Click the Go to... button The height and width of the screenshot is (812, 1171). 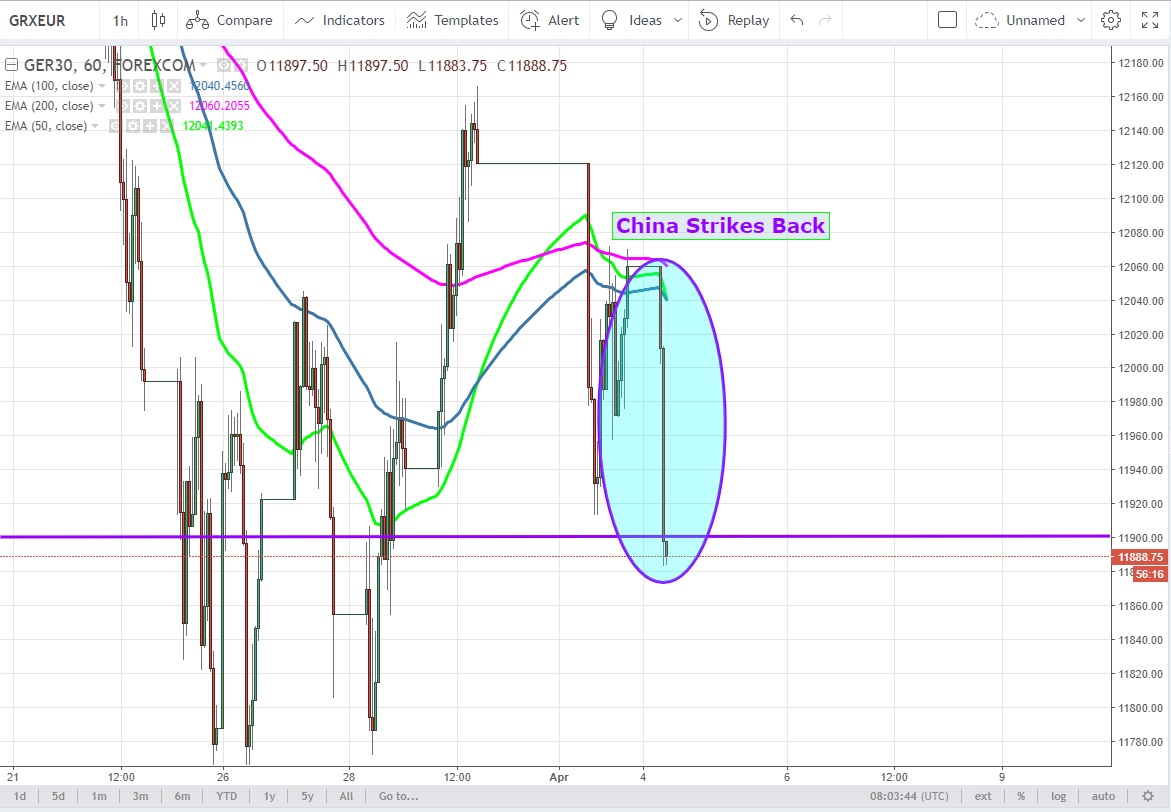point(398,796)
